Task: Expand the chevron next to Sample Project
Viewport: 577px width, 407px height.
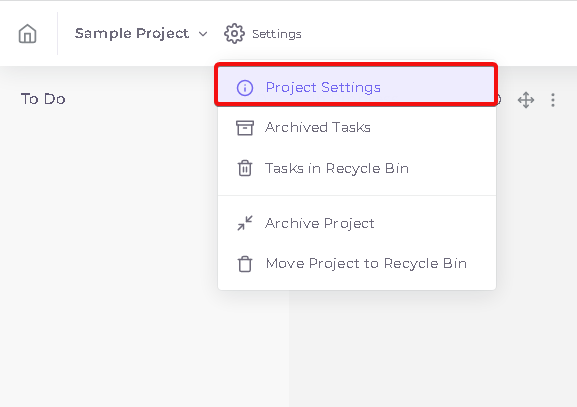Action: coord(203,34)
